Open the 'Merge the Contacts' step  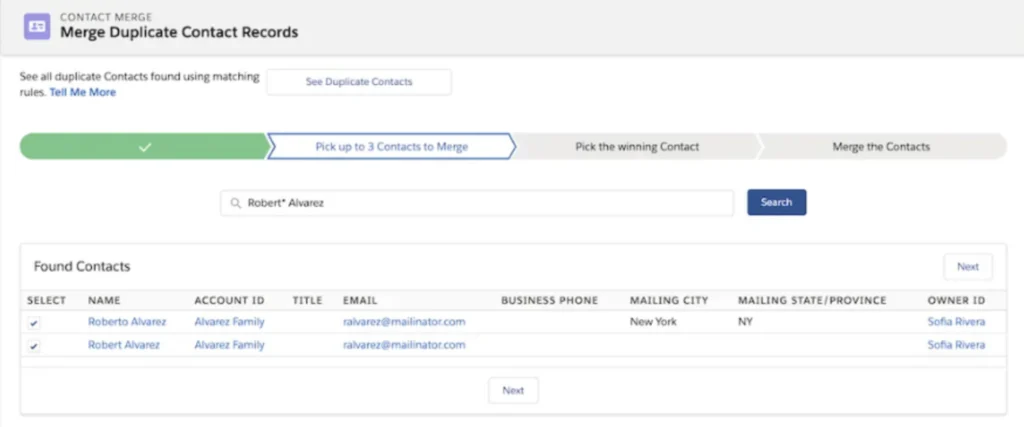coord(880,147)
